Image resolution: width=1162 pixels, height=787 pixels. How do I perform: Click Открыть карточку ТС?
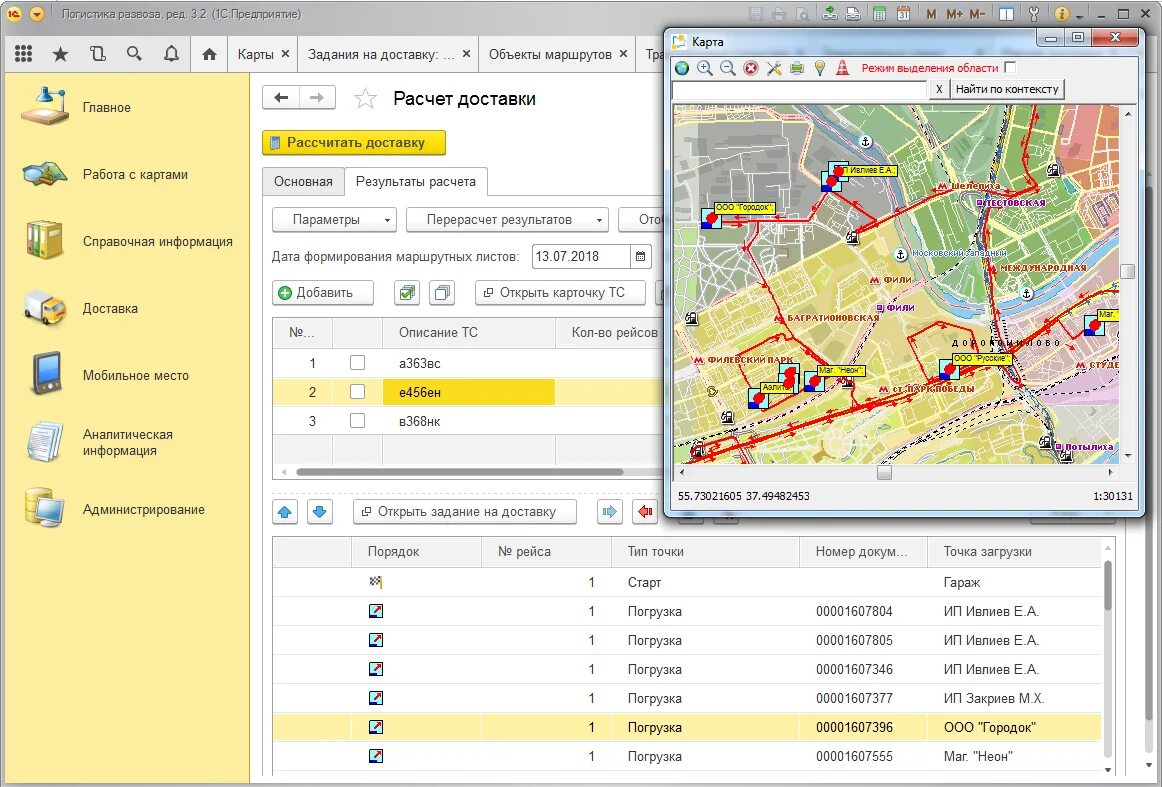560,293
